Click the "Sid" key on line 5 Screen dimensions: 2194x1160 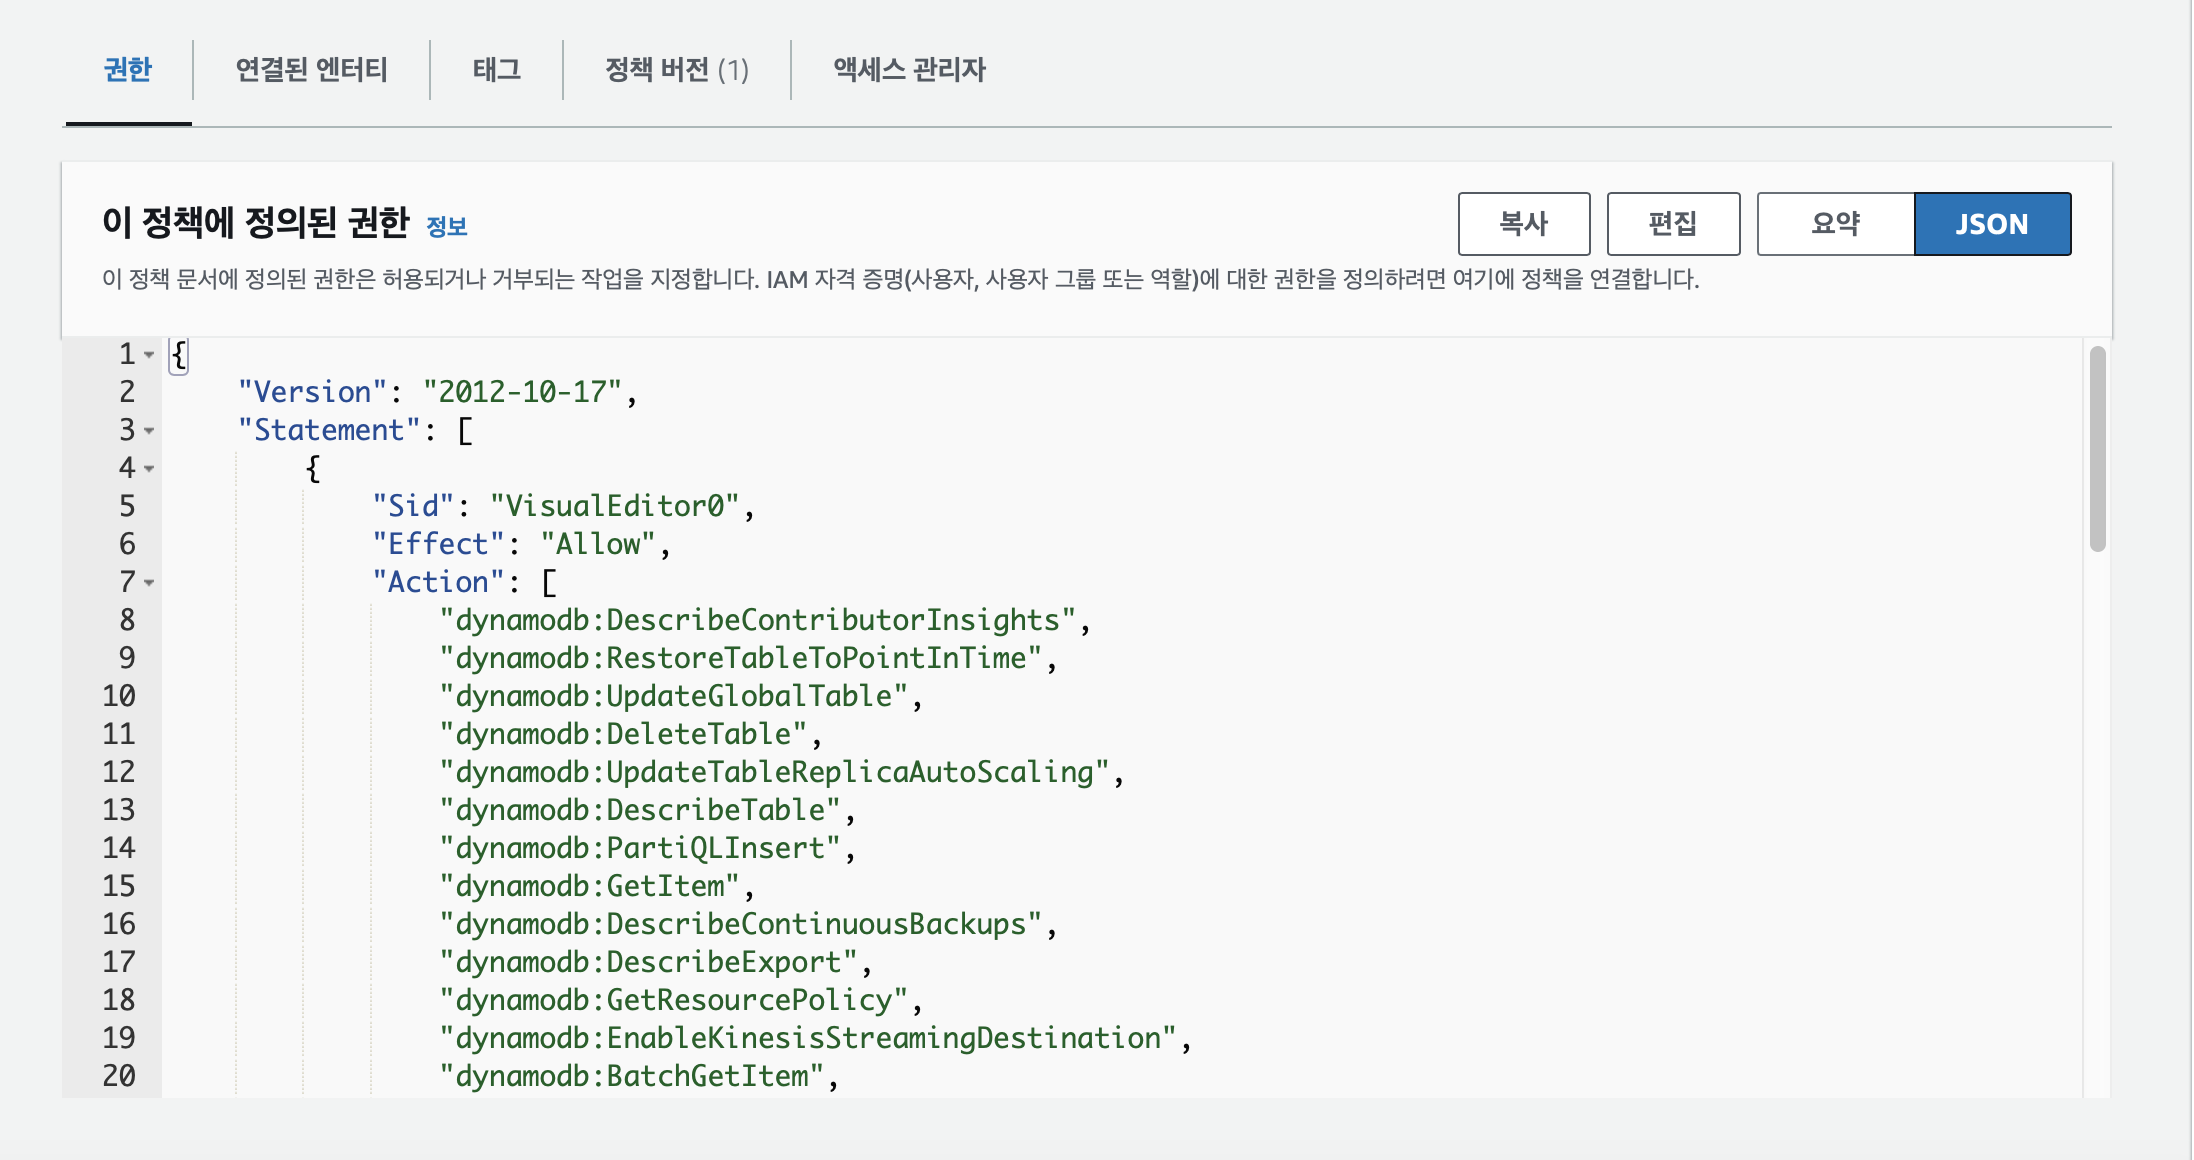click(x=413, y=506)
